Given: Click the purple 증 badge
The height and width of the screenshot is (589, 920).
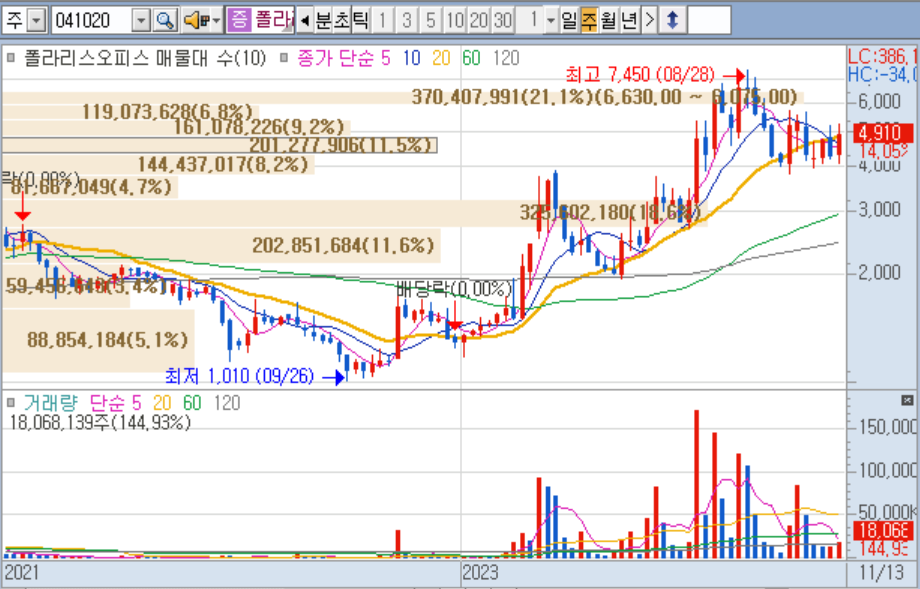Looking at the screenshot, I should point(239,21).
